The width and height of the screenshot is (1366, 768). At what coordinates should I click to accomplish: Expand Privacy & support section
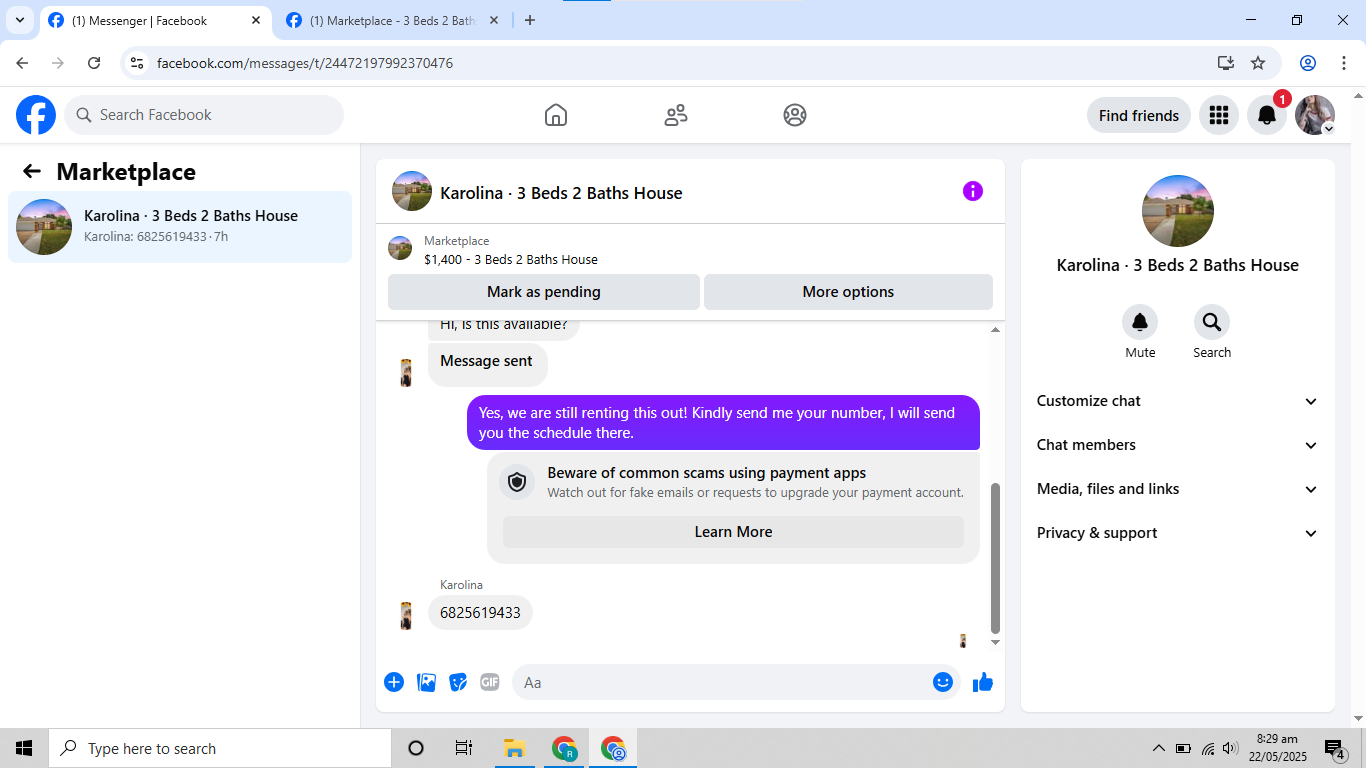1178,533
